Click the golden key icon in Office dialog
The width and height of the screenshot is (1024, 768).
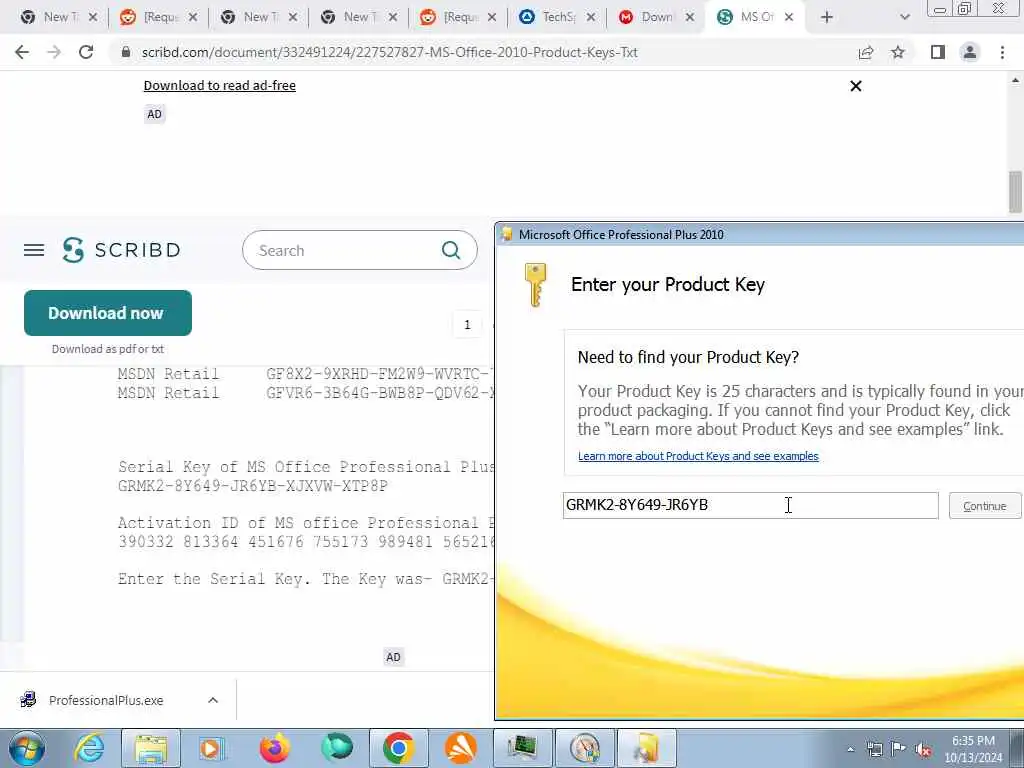[x=536, y=285]
